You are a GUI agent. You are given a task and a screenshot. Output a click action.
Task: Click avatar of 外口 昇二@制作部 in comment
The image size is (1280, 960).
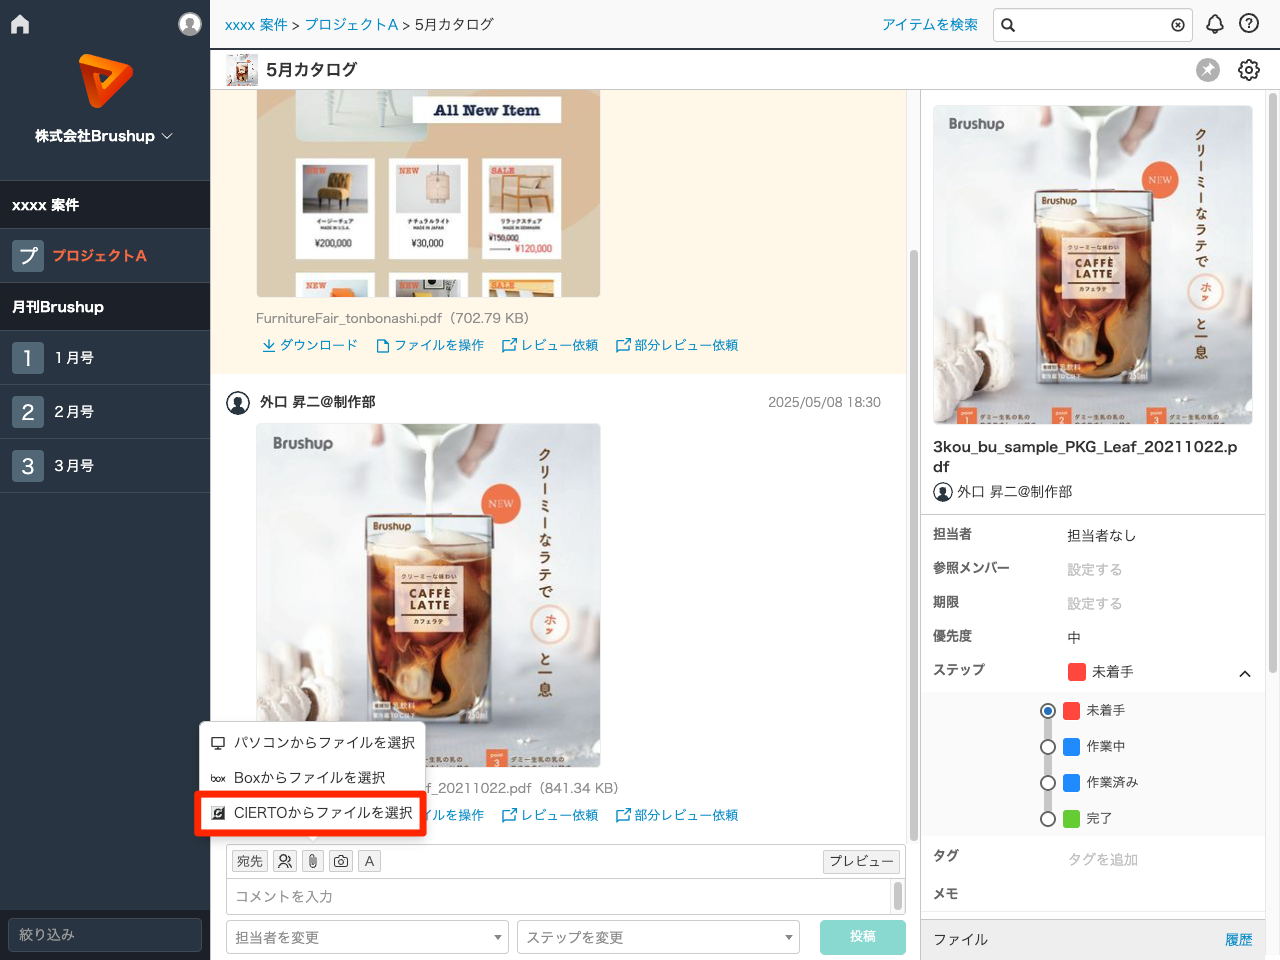pos(238,403)
